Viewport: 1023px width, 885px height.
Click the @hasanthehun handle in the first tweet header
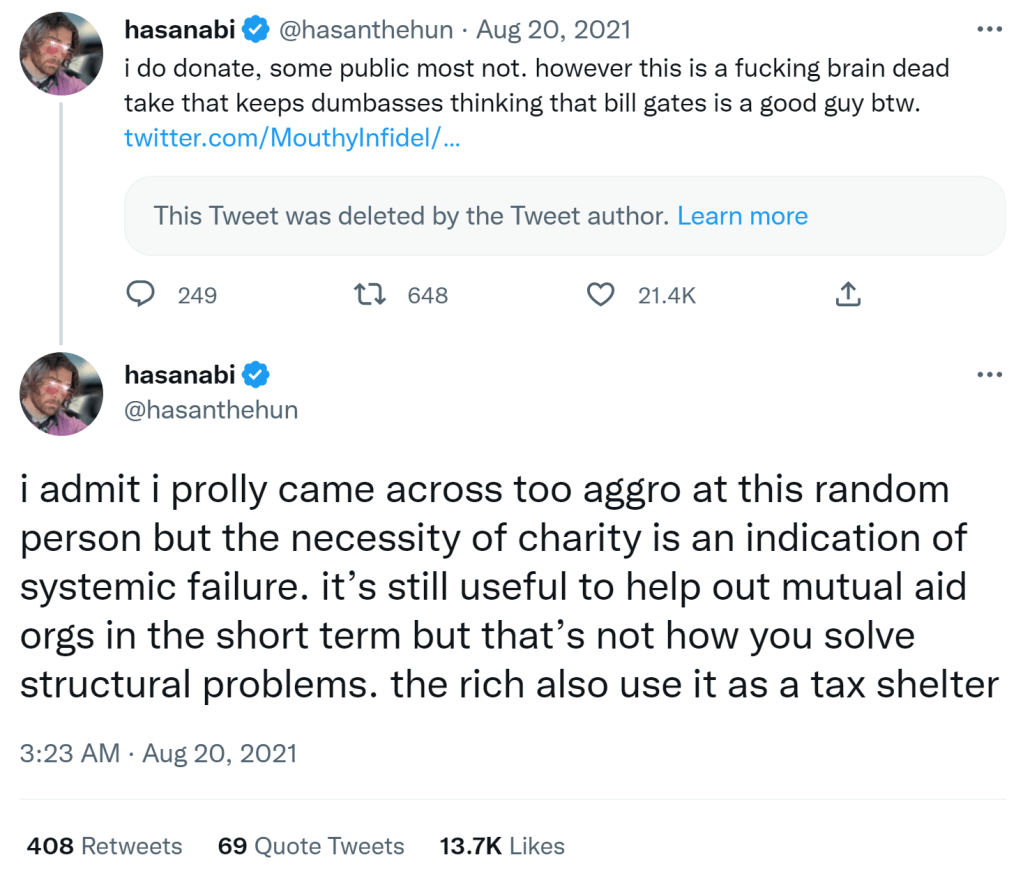pos(368,30)
